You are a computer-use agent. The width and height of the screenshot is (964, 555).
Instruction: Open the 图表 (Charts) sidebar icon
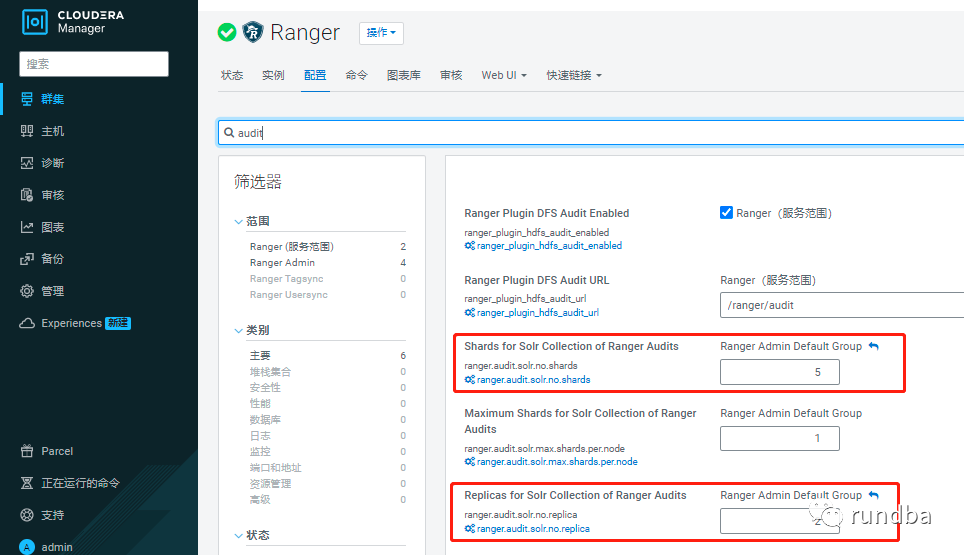[26, 227]
